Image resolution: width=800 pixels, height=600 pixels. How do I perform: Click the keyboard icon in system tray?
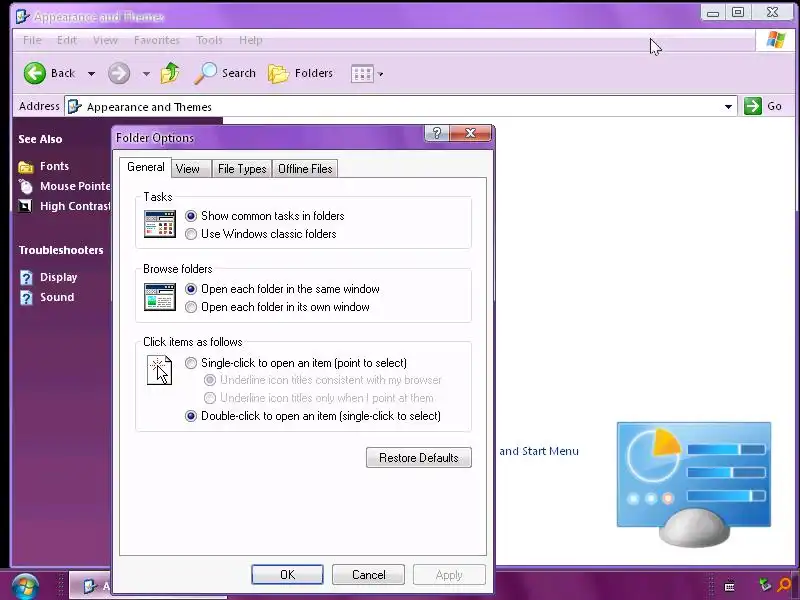[730, 586]
